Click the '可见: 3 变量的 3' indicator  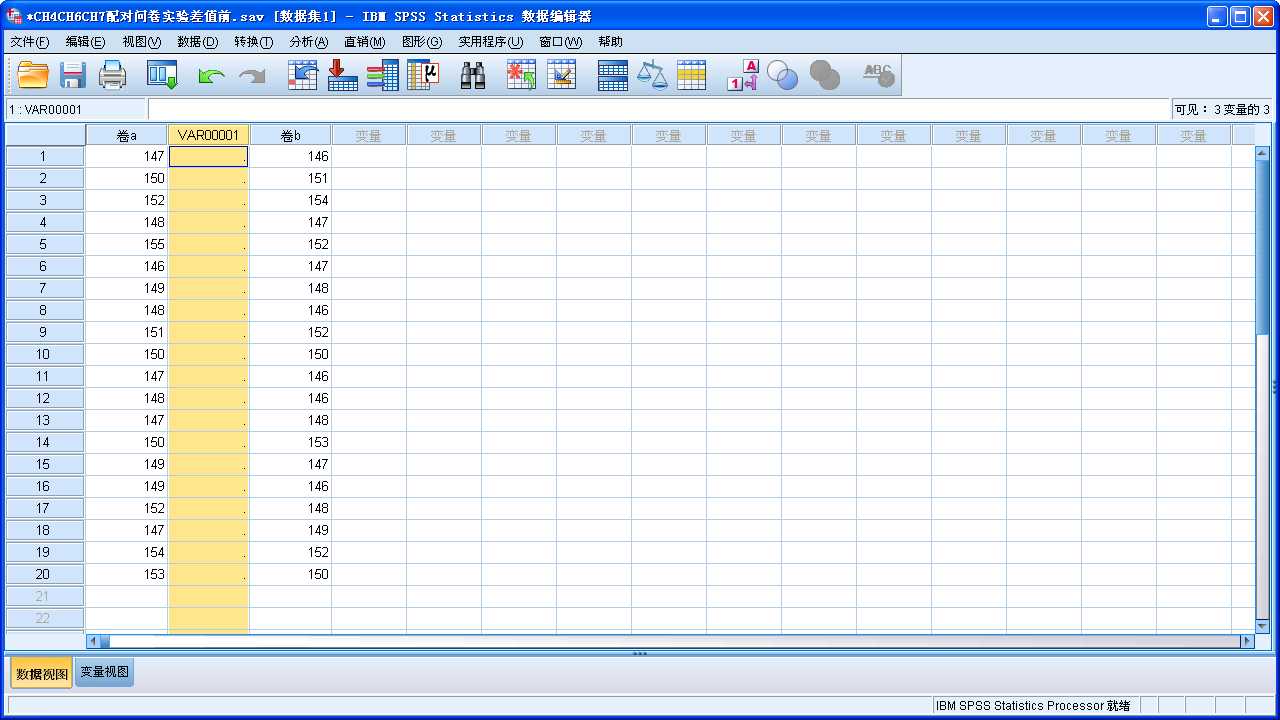pos(1223,109)
